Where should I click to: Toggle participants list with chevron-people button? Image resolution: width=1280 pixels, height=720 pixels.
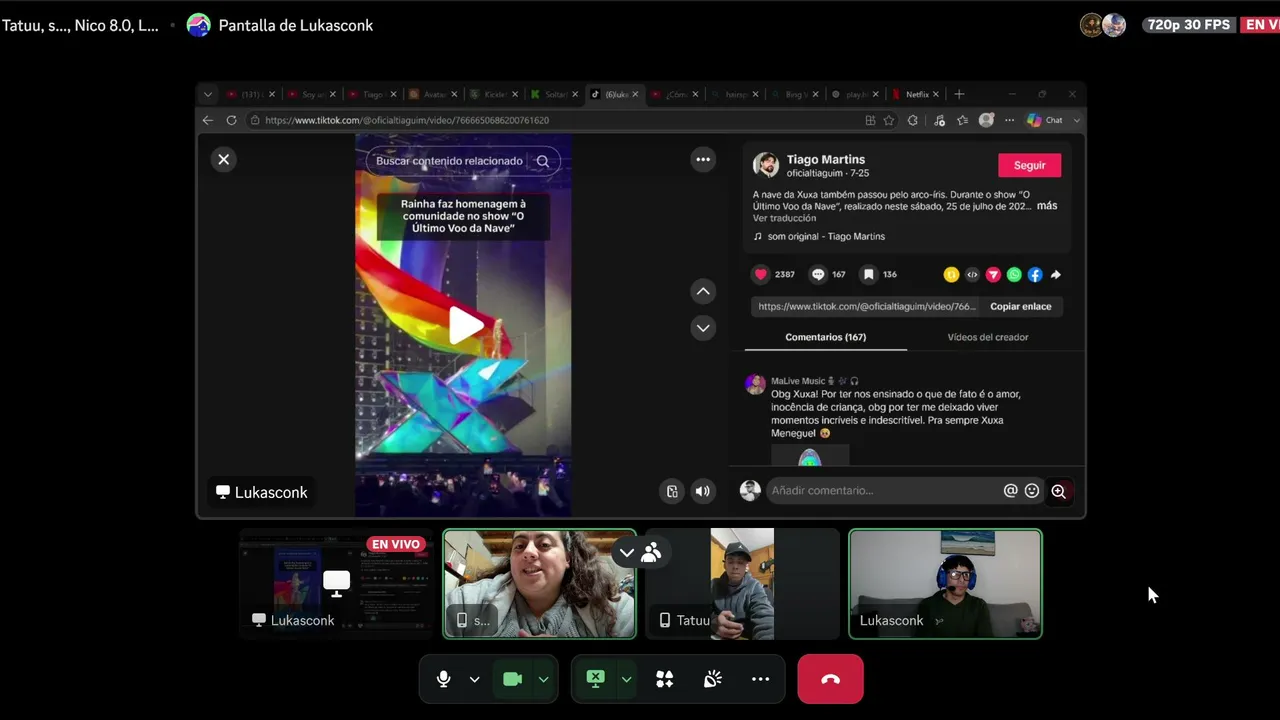coord(640,552)
